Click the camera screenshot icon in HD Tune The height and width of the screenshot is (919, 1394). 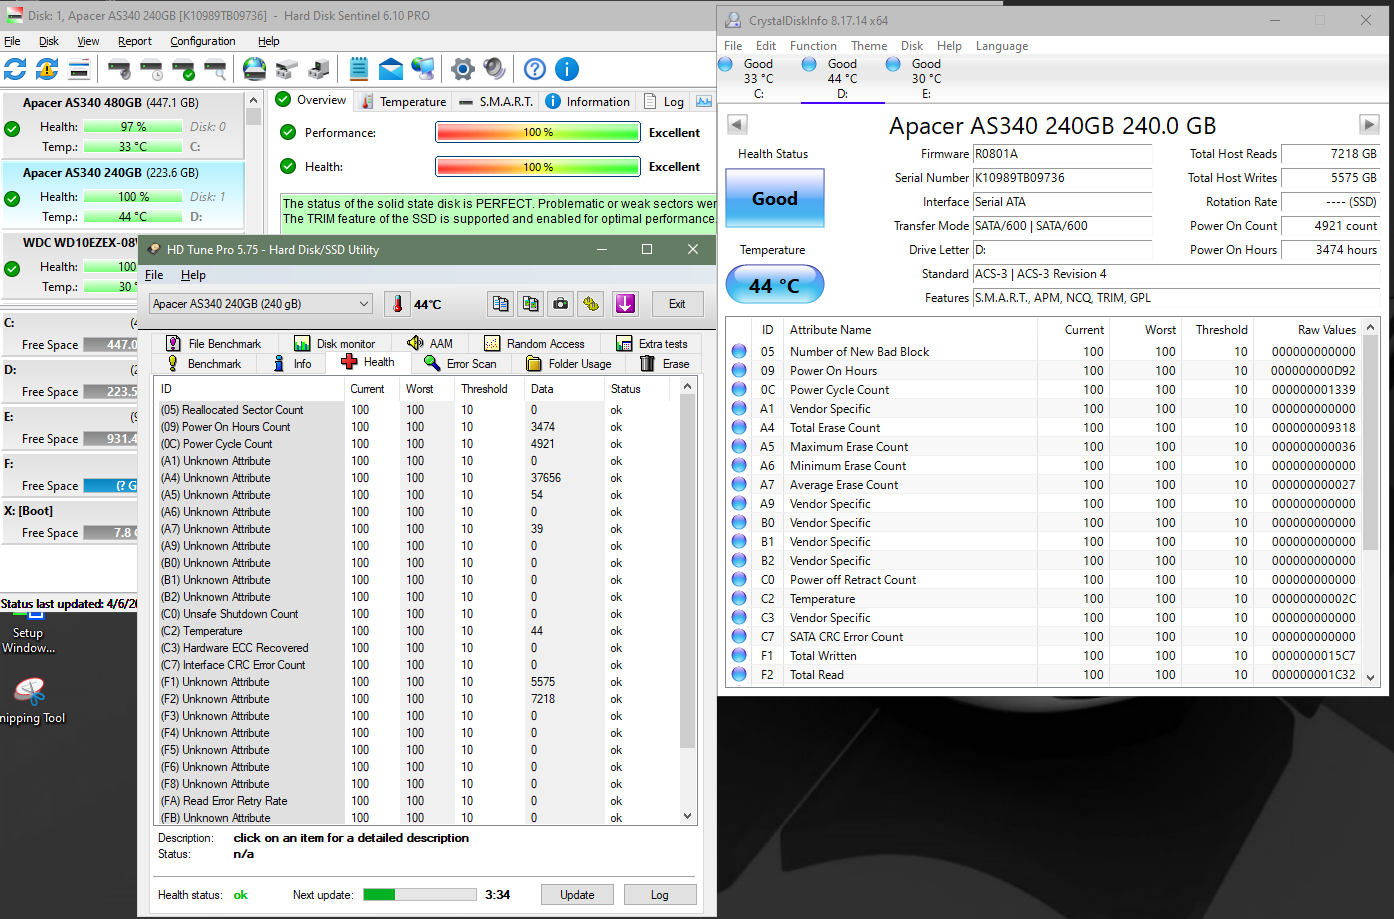[561, 304]
